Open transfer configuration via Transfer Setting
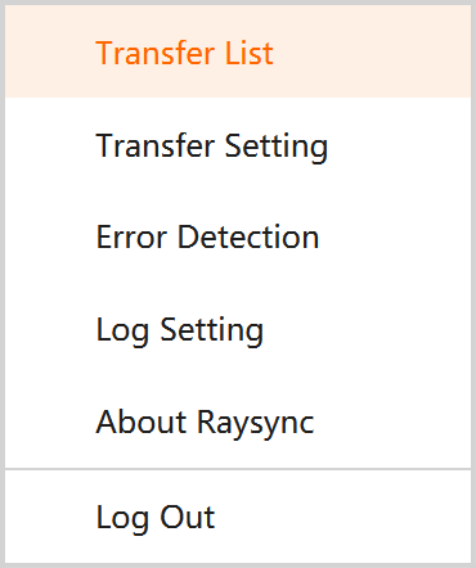The image size is (476, 568). click(x=238, y=146)
